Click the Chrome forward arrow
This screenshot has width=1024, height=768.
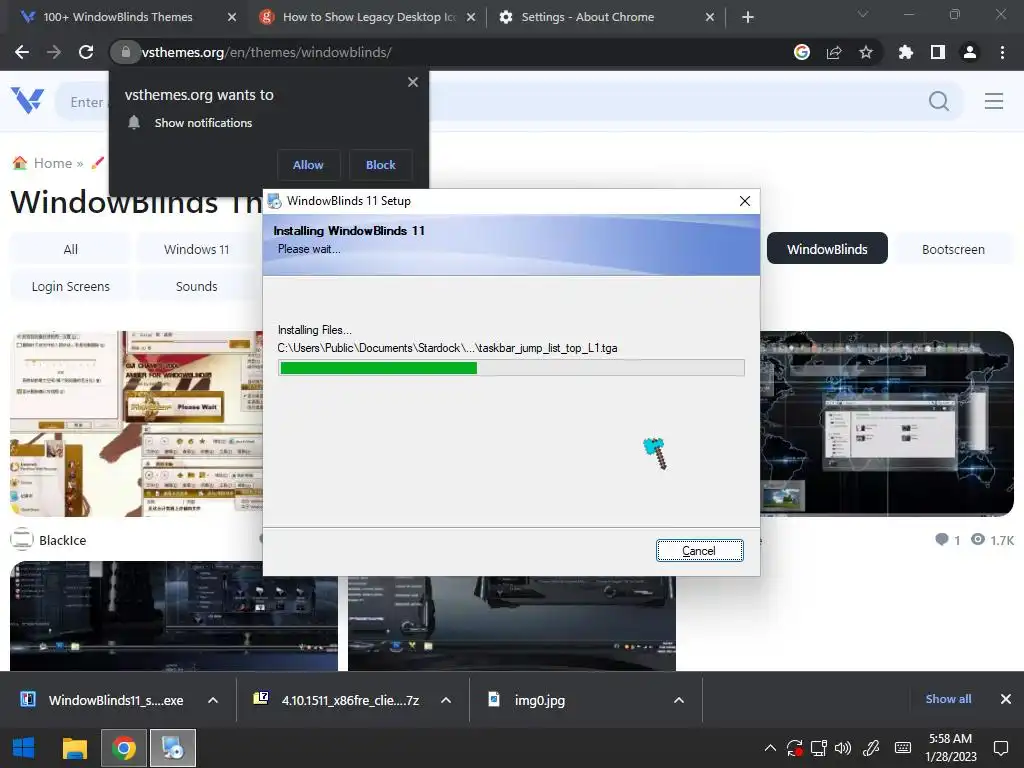pyautogui.click(x=54, y=52)
